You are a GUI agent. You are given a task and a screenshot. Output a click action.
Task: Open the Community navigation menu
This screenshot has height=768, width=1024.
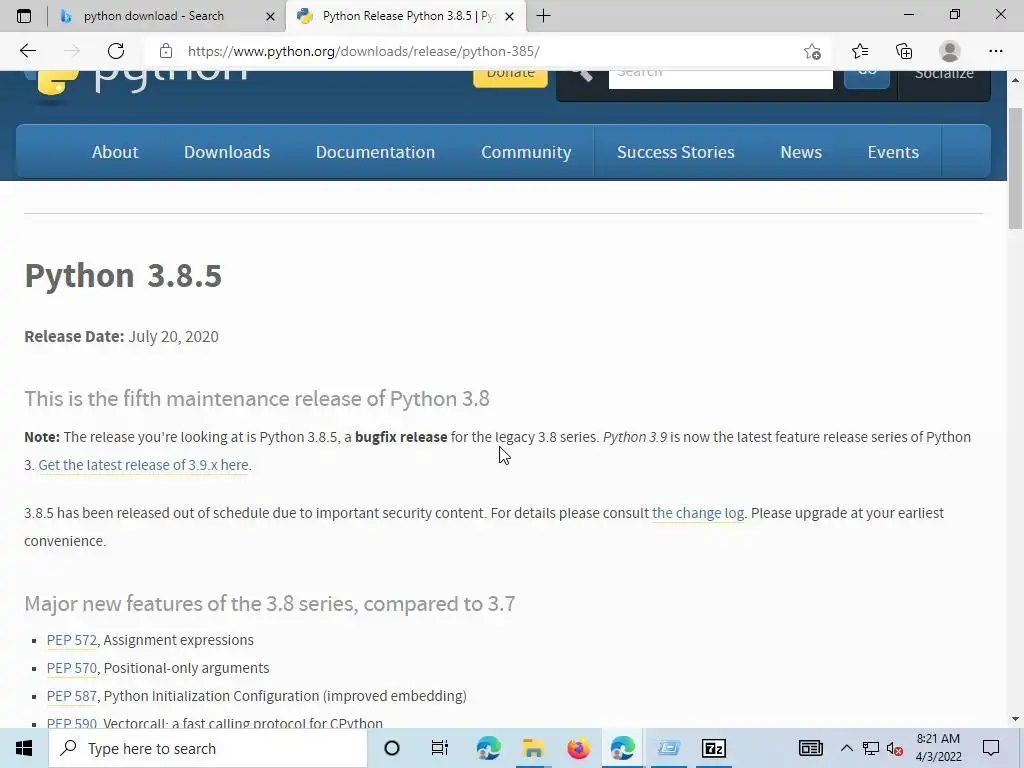pyautogui.click(x=526, y=152)
